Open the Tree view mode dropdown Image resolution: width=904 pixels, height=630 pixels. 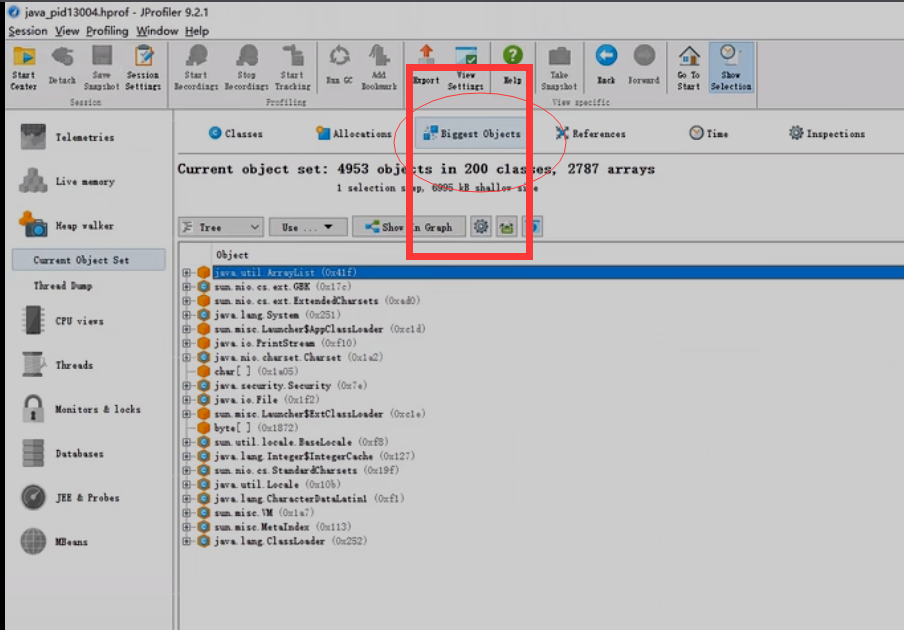click(x=221, y=227)
